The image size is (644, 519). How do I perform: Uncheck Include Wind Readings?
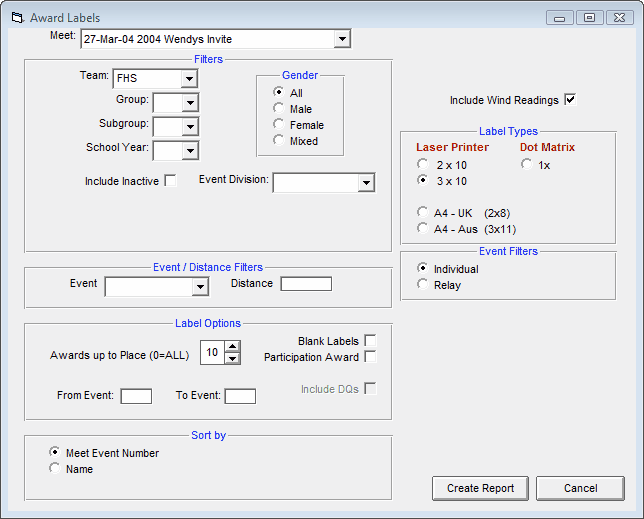[571, 100]
